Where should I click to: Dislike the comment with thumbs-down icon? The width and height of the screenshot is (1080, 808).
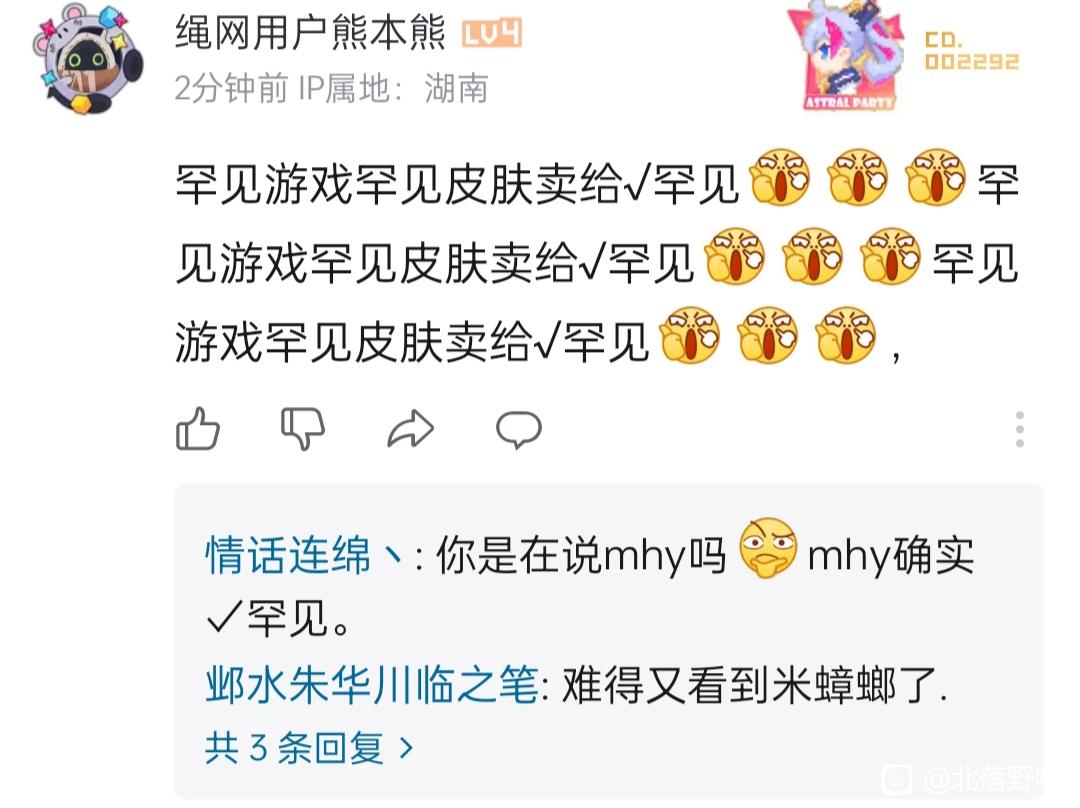(x=303, y=428)
